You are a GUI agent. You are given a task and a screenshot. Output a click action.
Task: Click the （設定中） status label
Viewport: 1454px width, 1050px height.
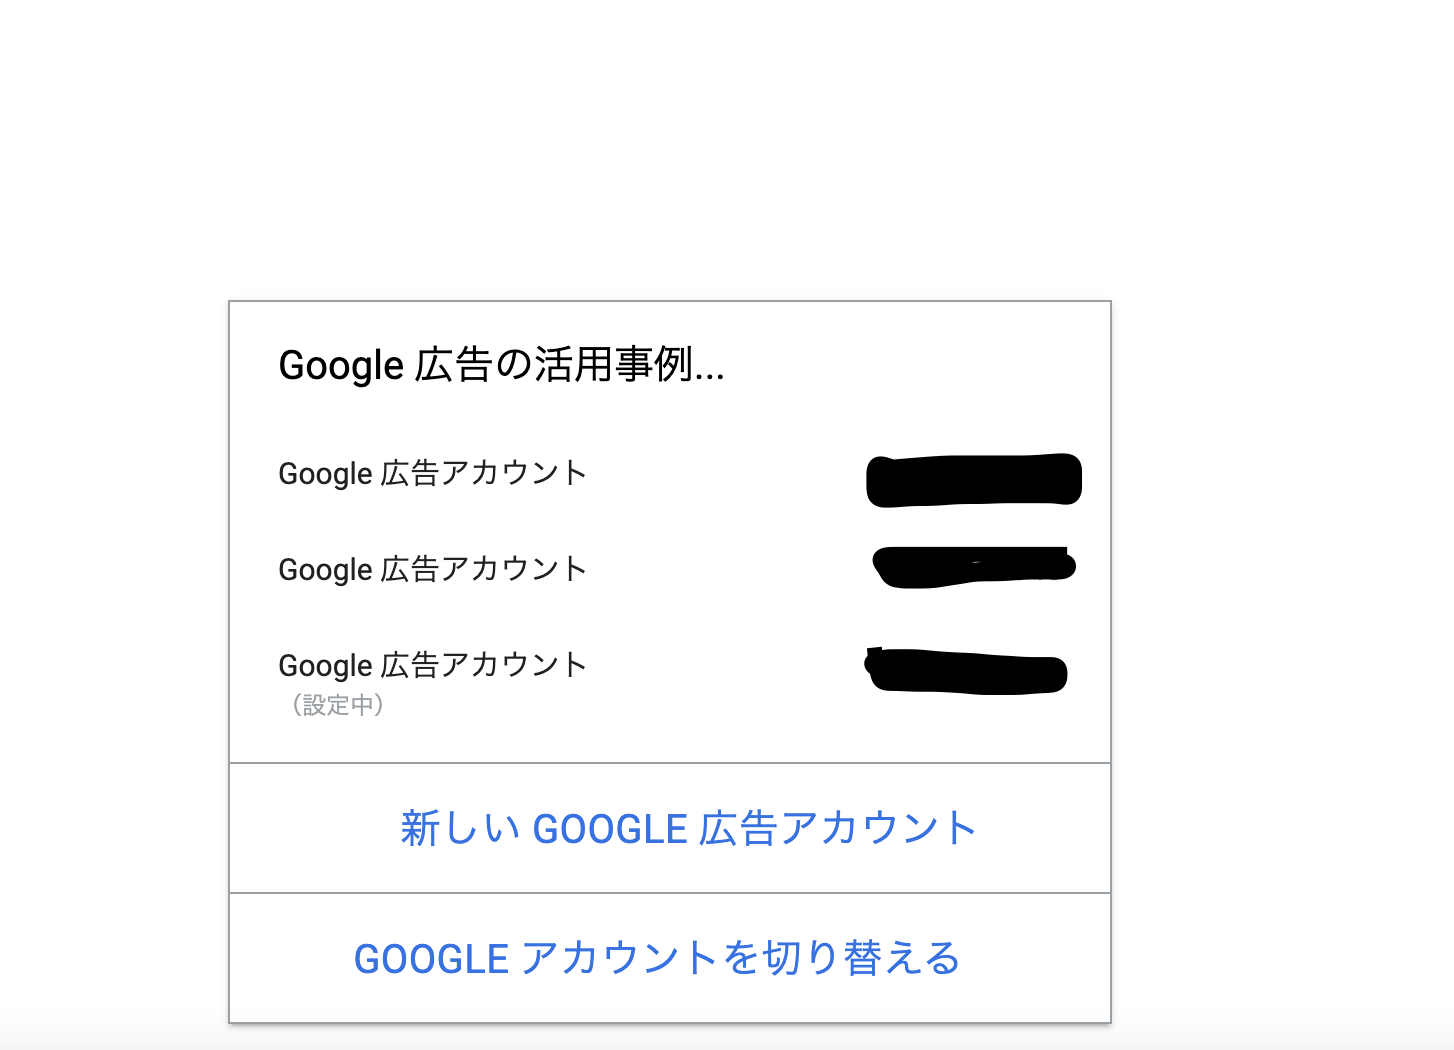(336, 705)
